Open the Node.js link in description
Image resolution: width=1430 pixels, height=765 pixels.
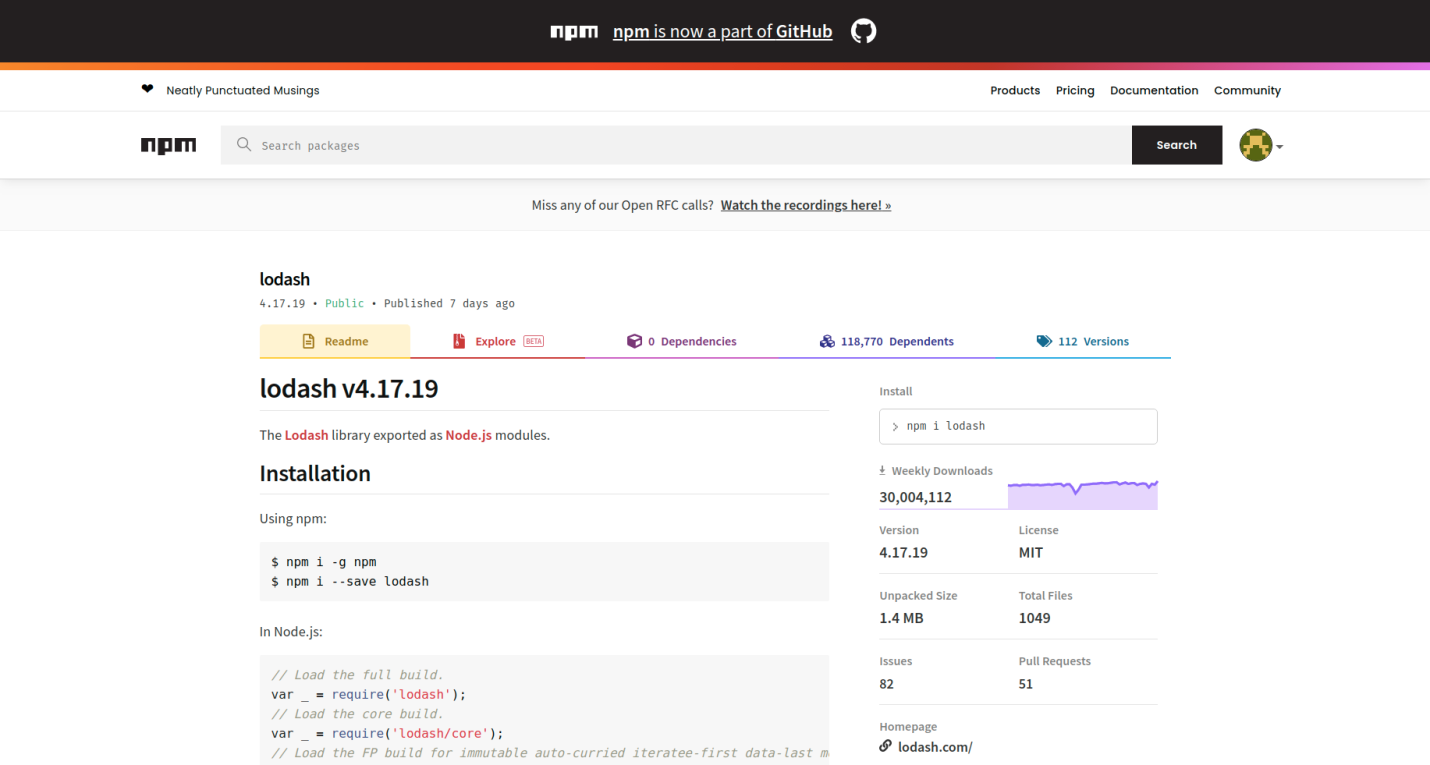coord(468,435)
